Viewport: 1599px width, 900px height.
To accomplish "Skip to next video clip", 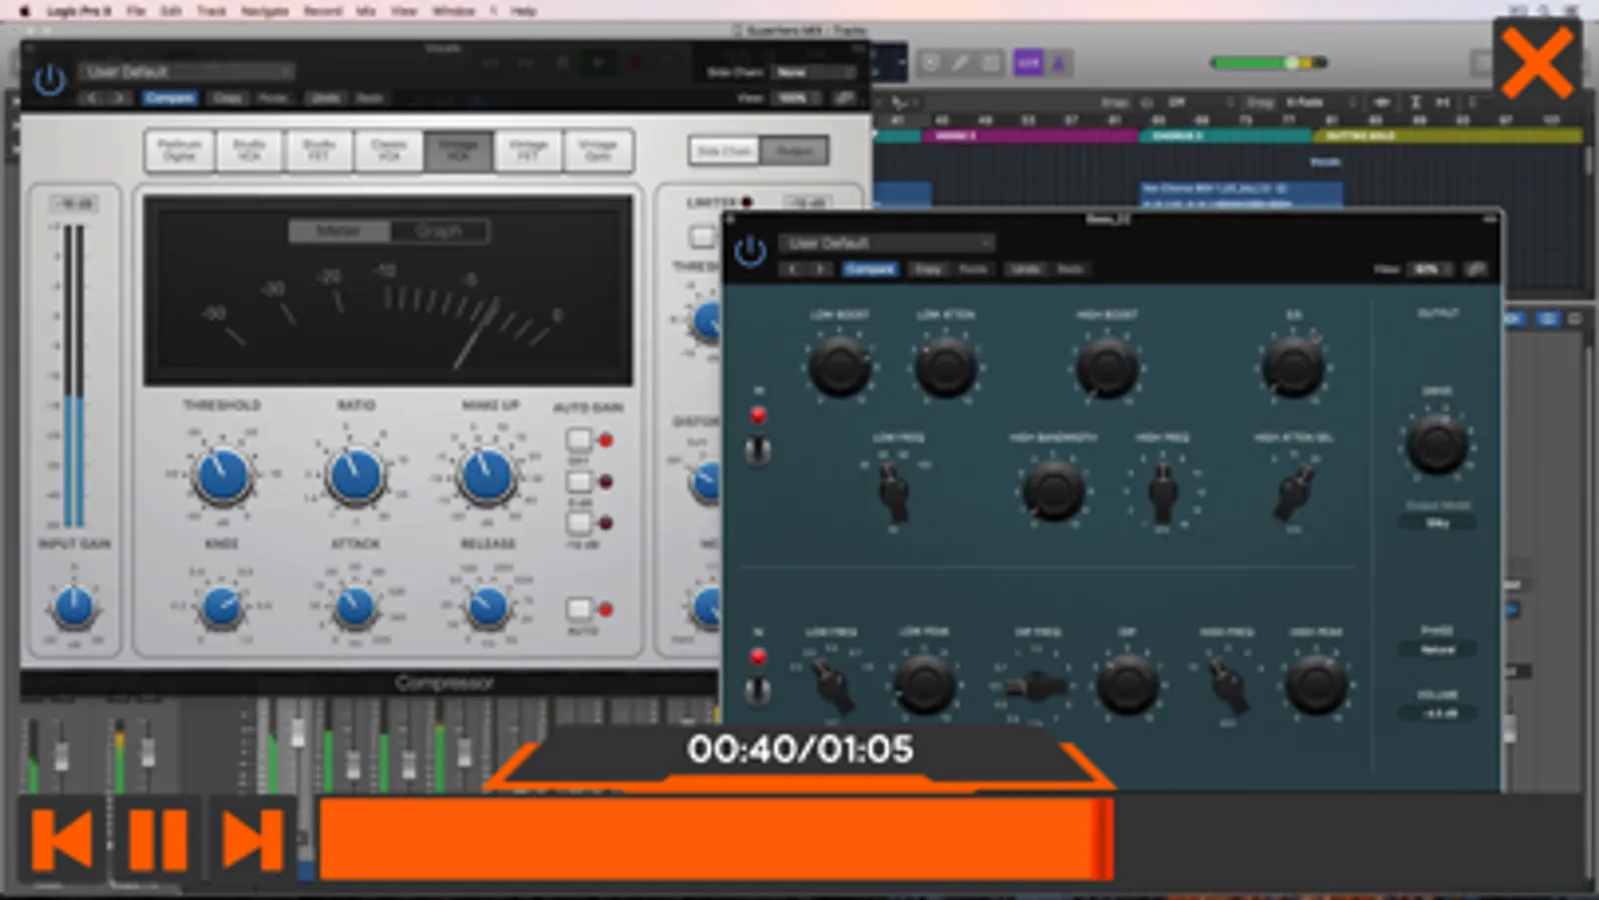I will point(251,838).
